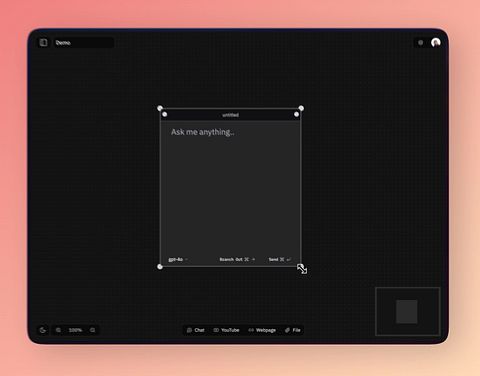The image size is (480, 376).
Task: Click the Branch Out button
Action: click(237, 259)
